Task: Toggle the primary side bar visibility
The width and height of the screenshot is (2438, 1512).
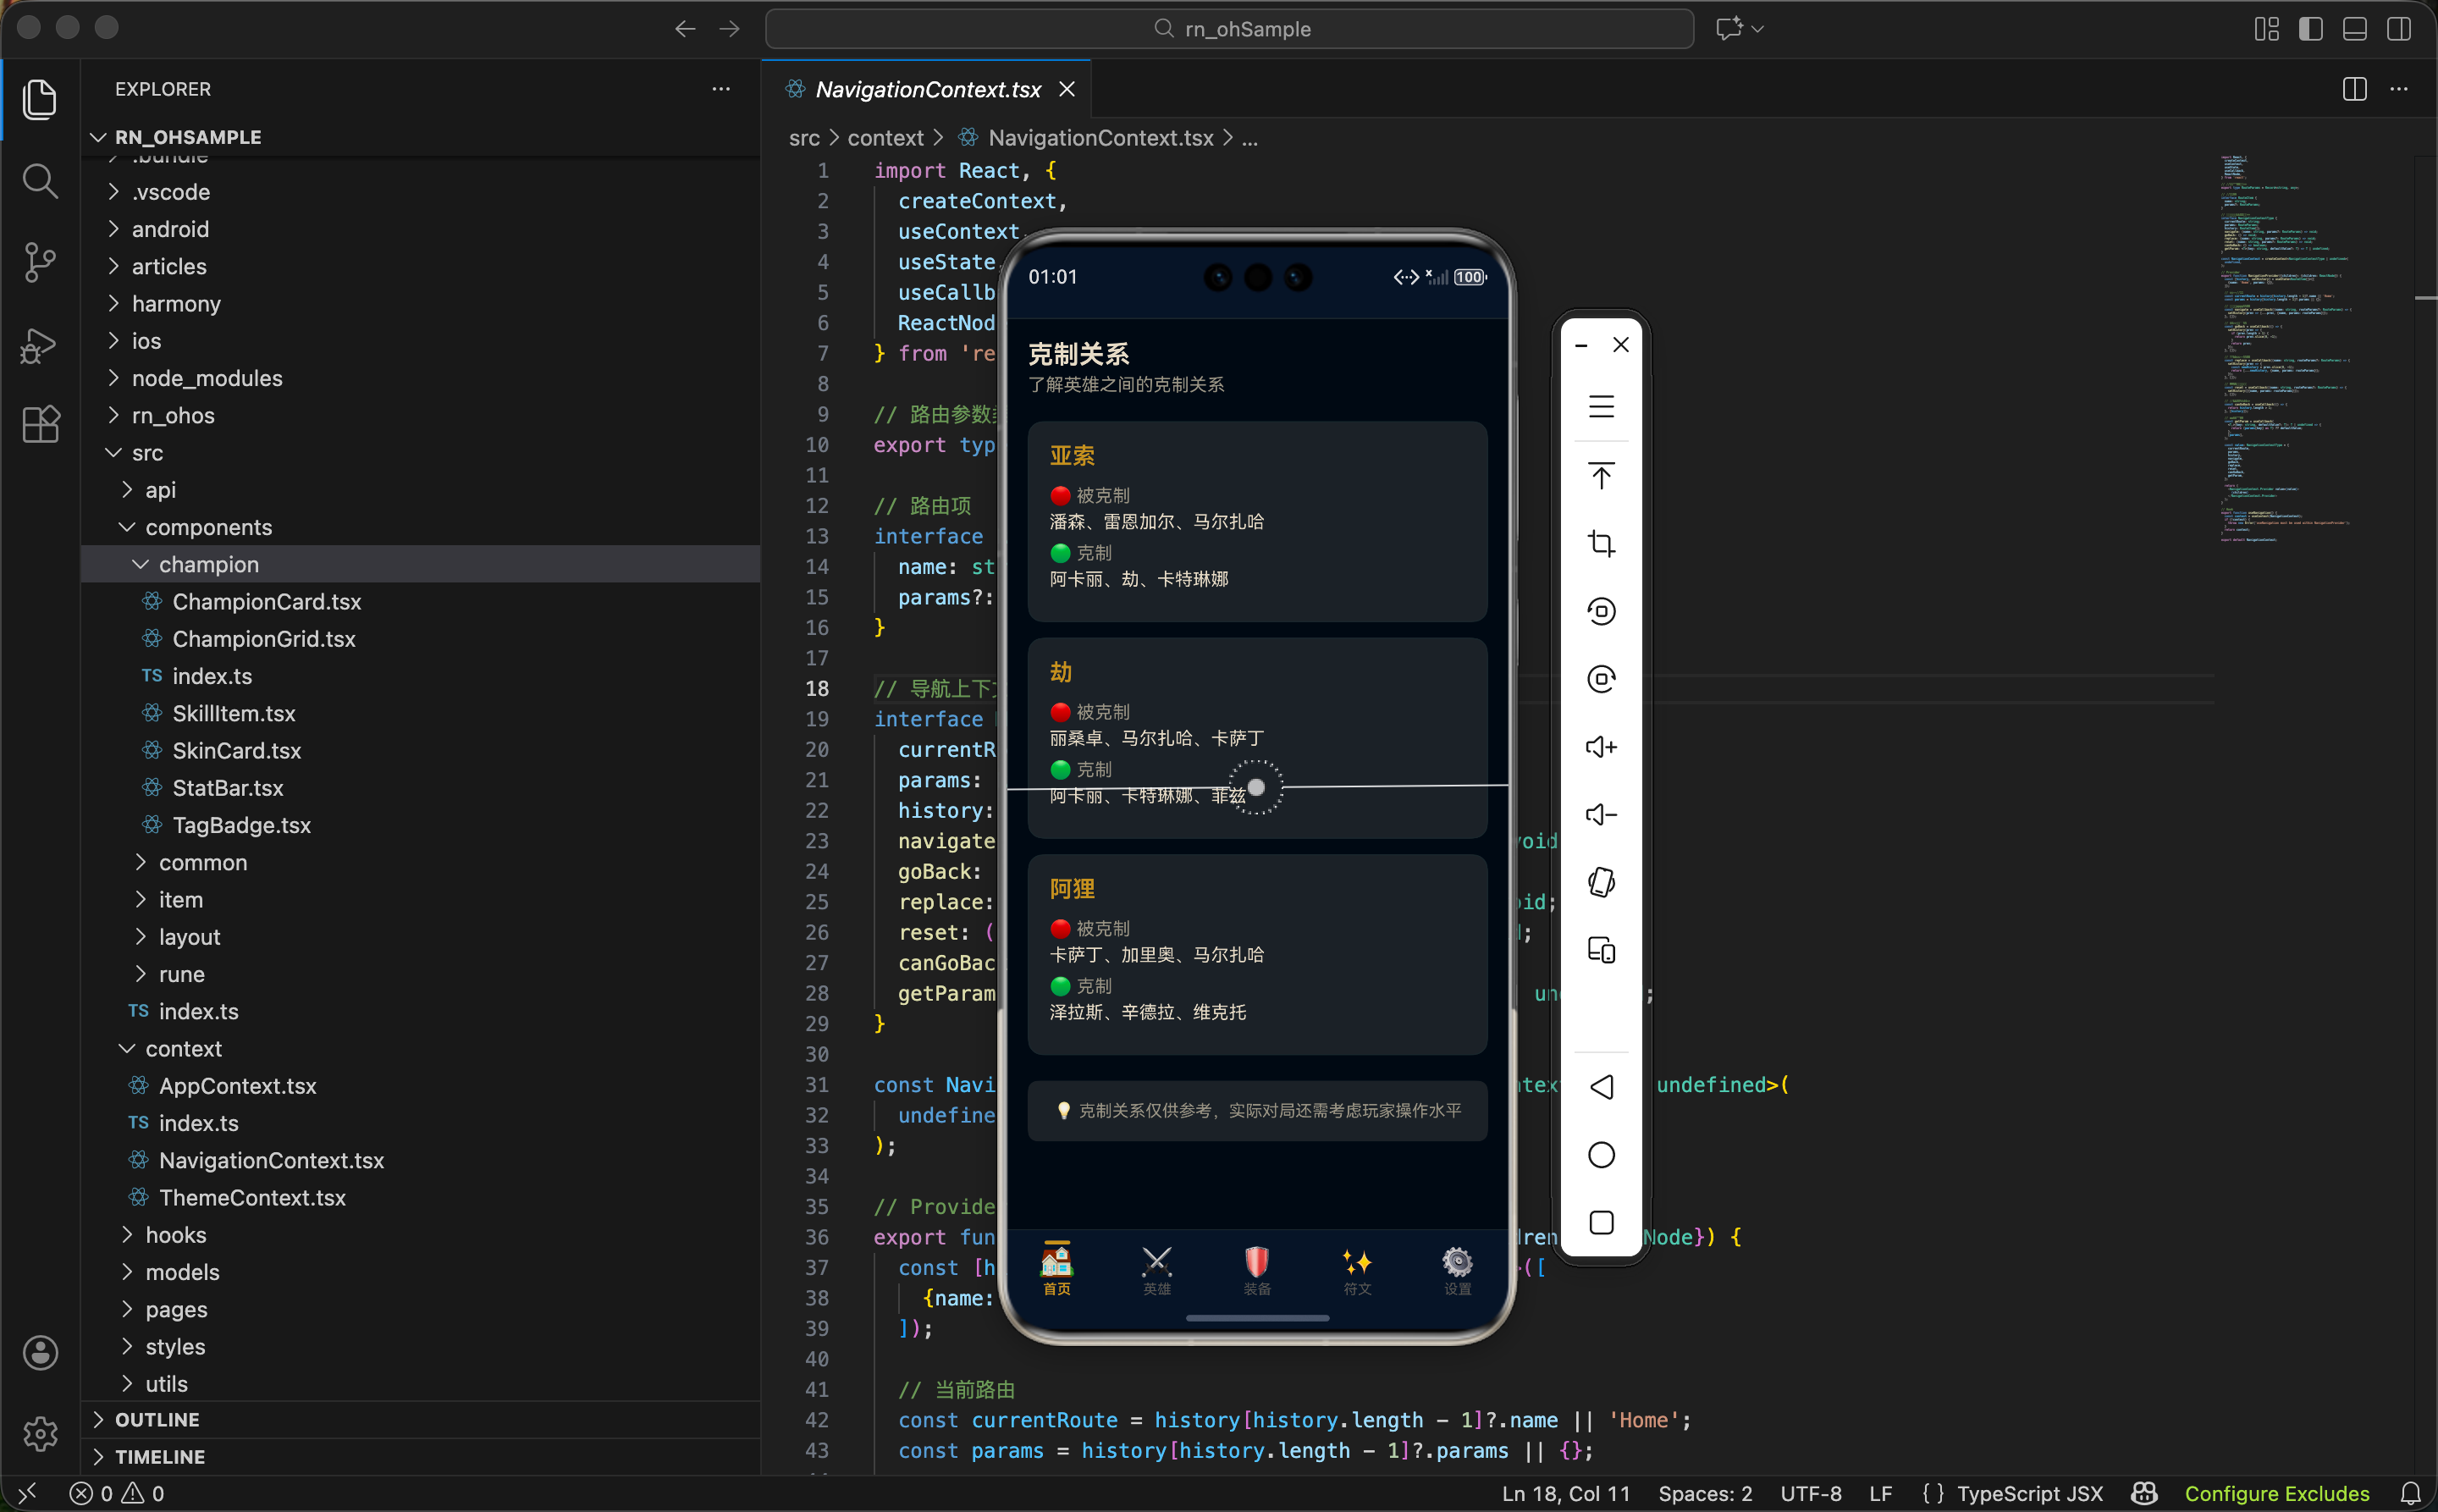Action: 2310,29
